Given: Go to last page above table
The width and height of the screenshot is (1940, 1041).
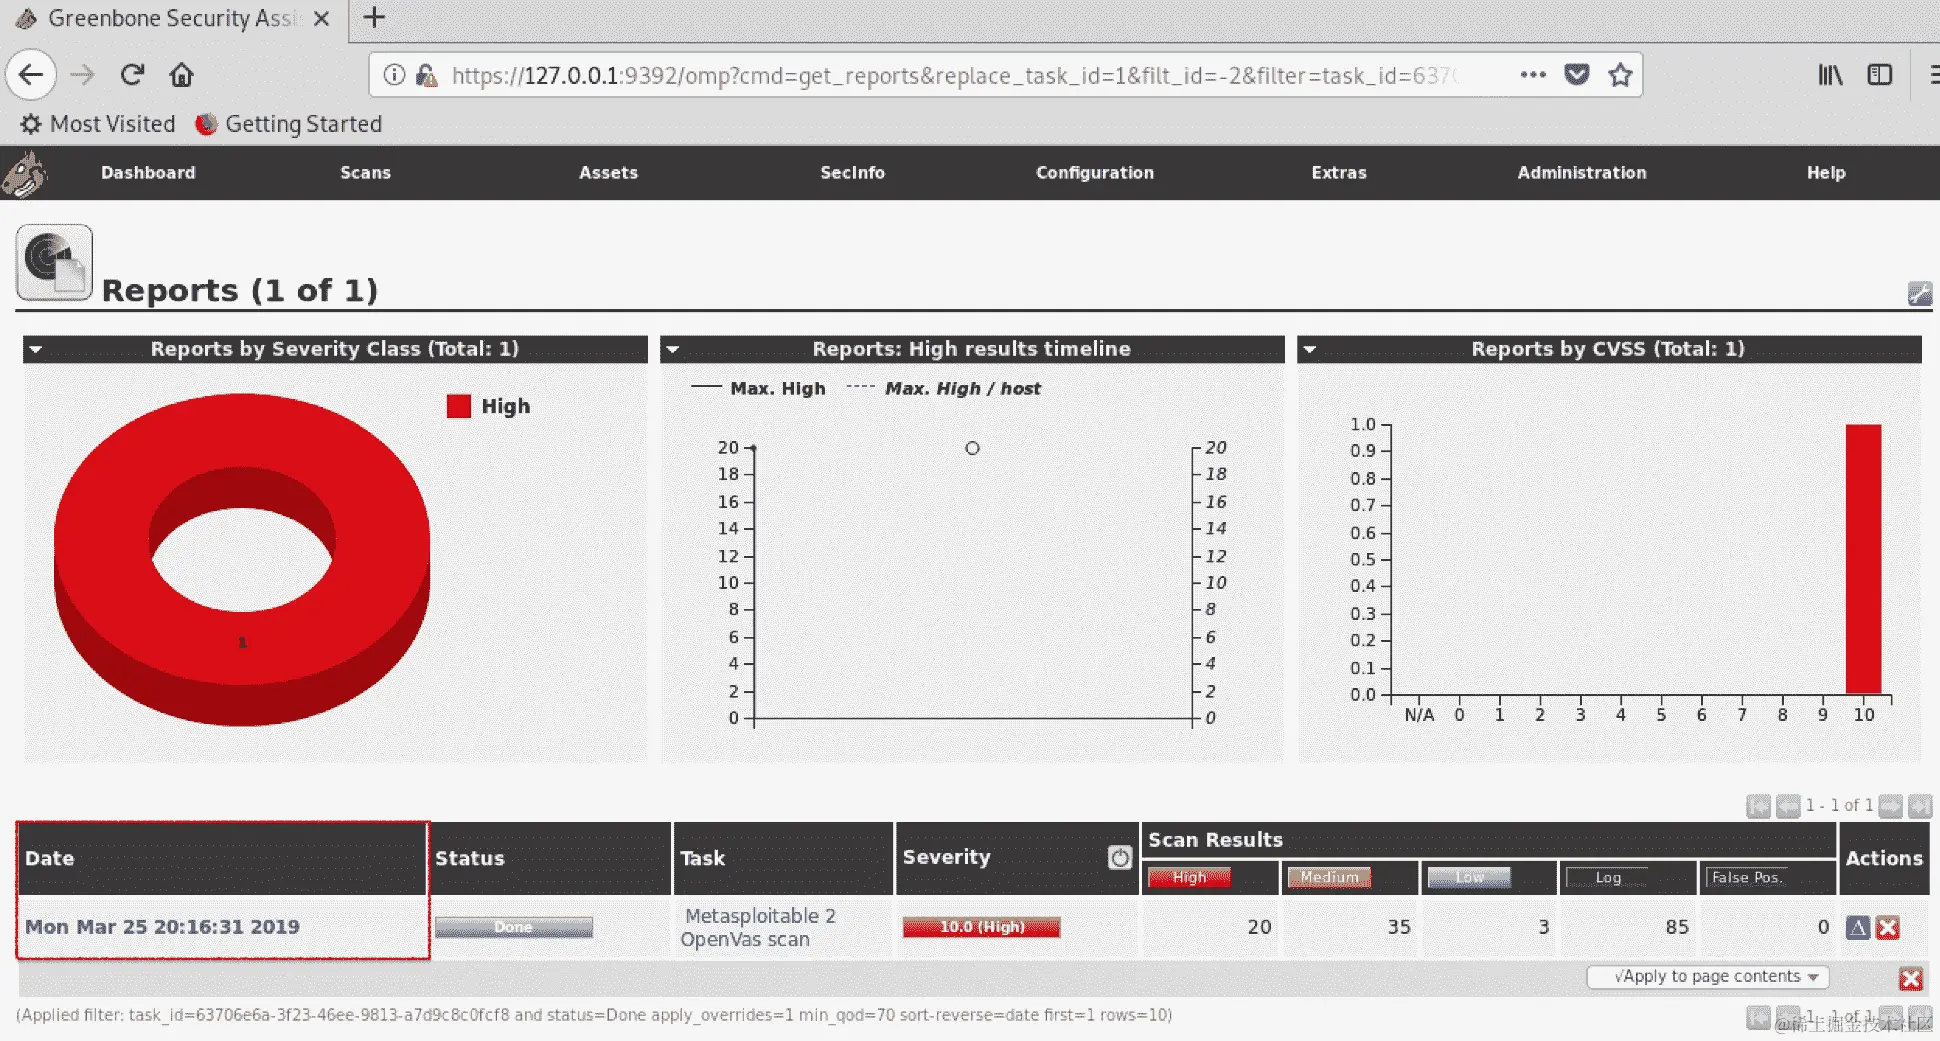Looking at the screenshot, I should [1920, 806].
